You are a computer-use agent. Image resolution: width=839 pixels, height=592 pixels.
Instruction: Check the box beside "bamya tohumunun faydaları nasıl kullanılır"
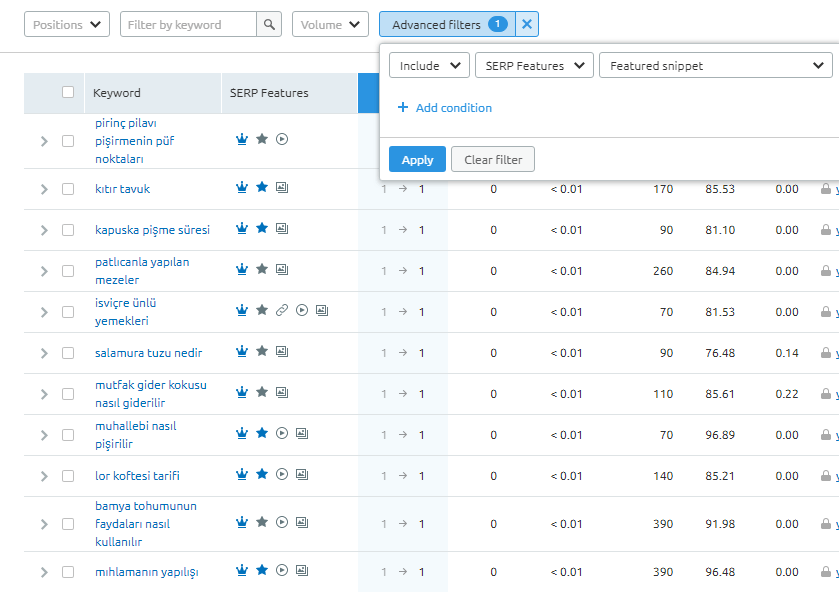coord(67,522)
